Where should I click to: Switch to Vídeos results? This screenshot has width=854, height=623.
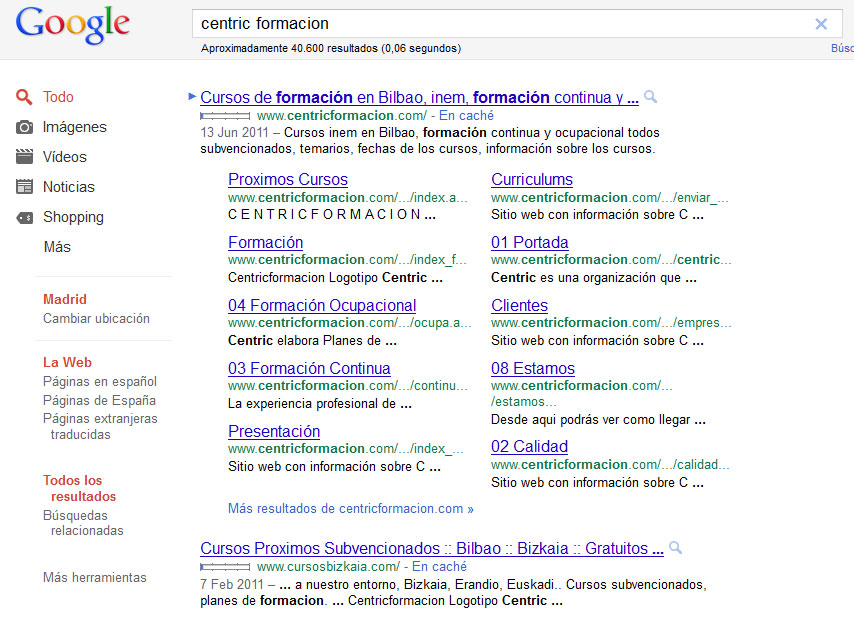pos(65,157)
